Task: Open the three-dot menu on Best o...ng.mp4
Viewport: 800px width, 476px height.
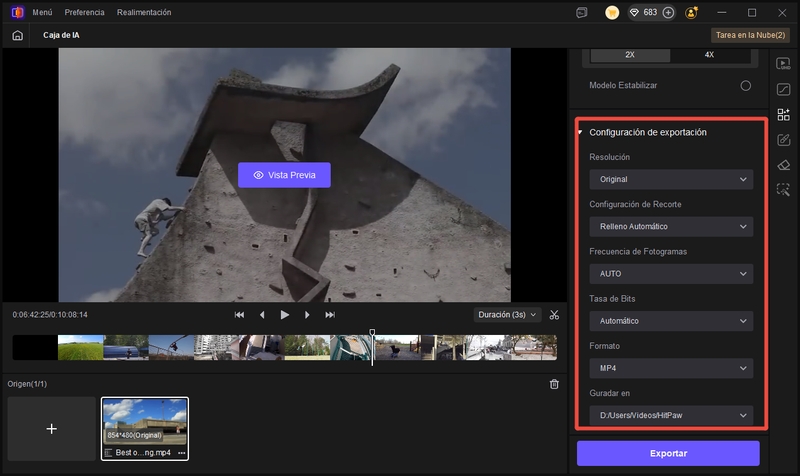Action: (x=182, y=453)
